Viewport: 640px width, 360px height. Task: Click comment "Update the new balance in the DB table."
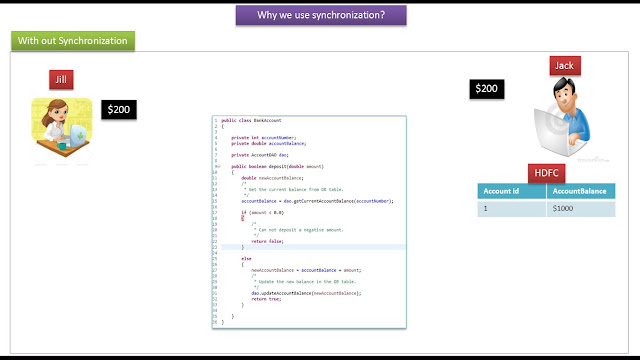point(307,282)
